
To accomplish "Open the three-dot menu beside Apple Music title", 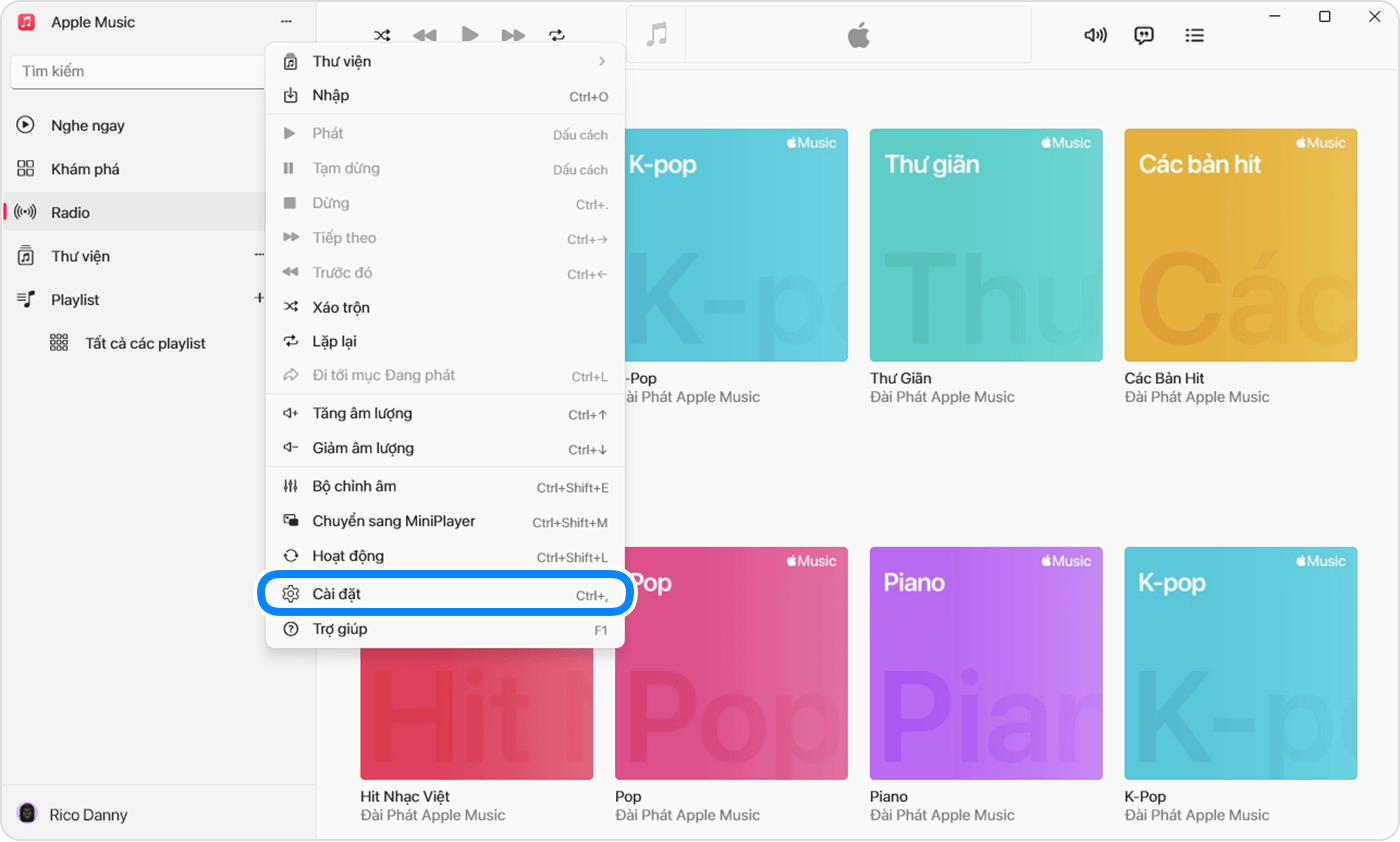I will (x=287, y=22).
